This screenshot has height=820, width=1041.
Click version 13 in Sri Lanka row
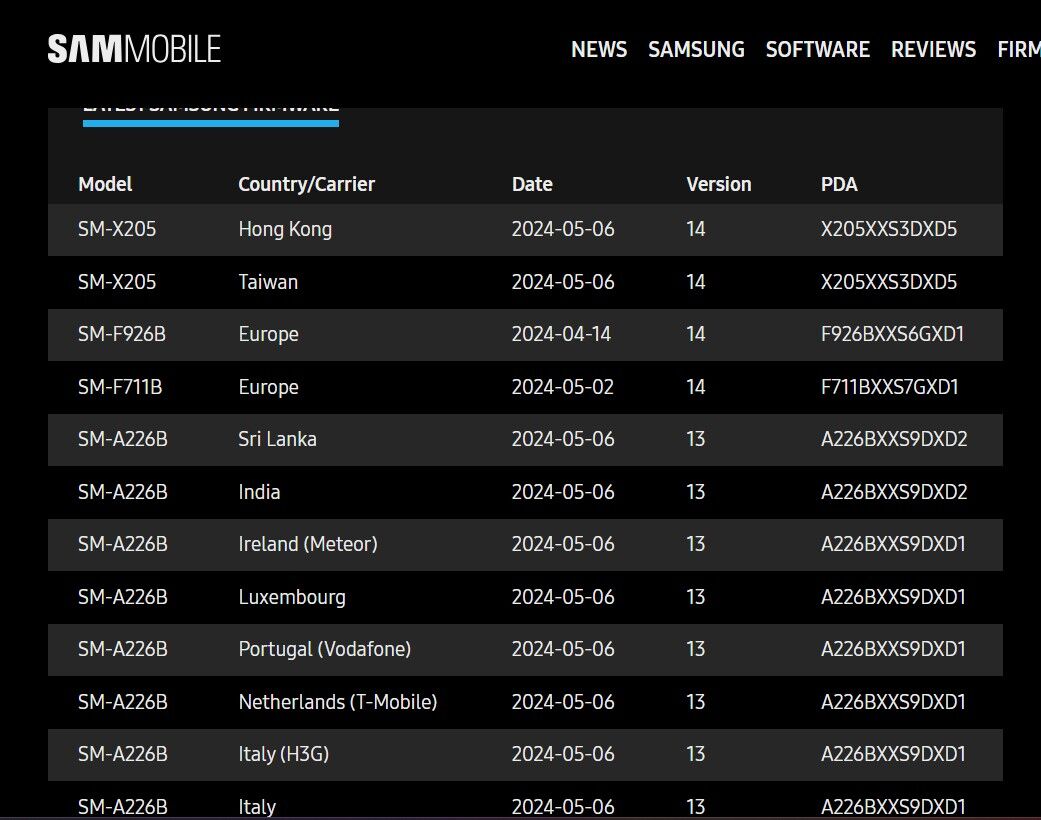(x=695, y=439)
